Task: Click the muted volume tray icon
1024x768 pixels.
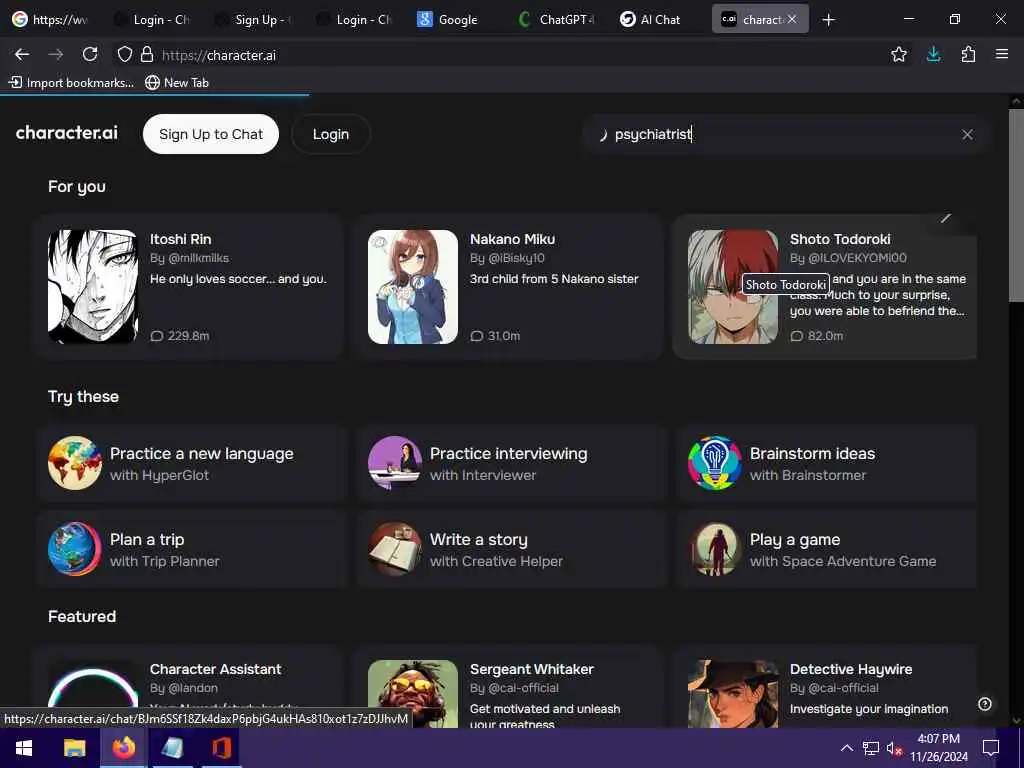Action: click(893, 748)
